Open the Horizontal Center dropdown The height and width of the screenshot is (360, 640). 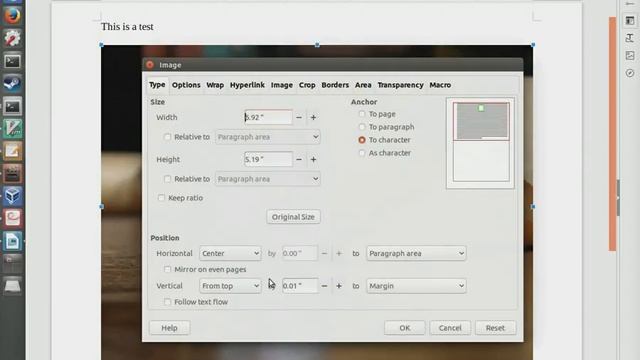(x=230, y=253)
